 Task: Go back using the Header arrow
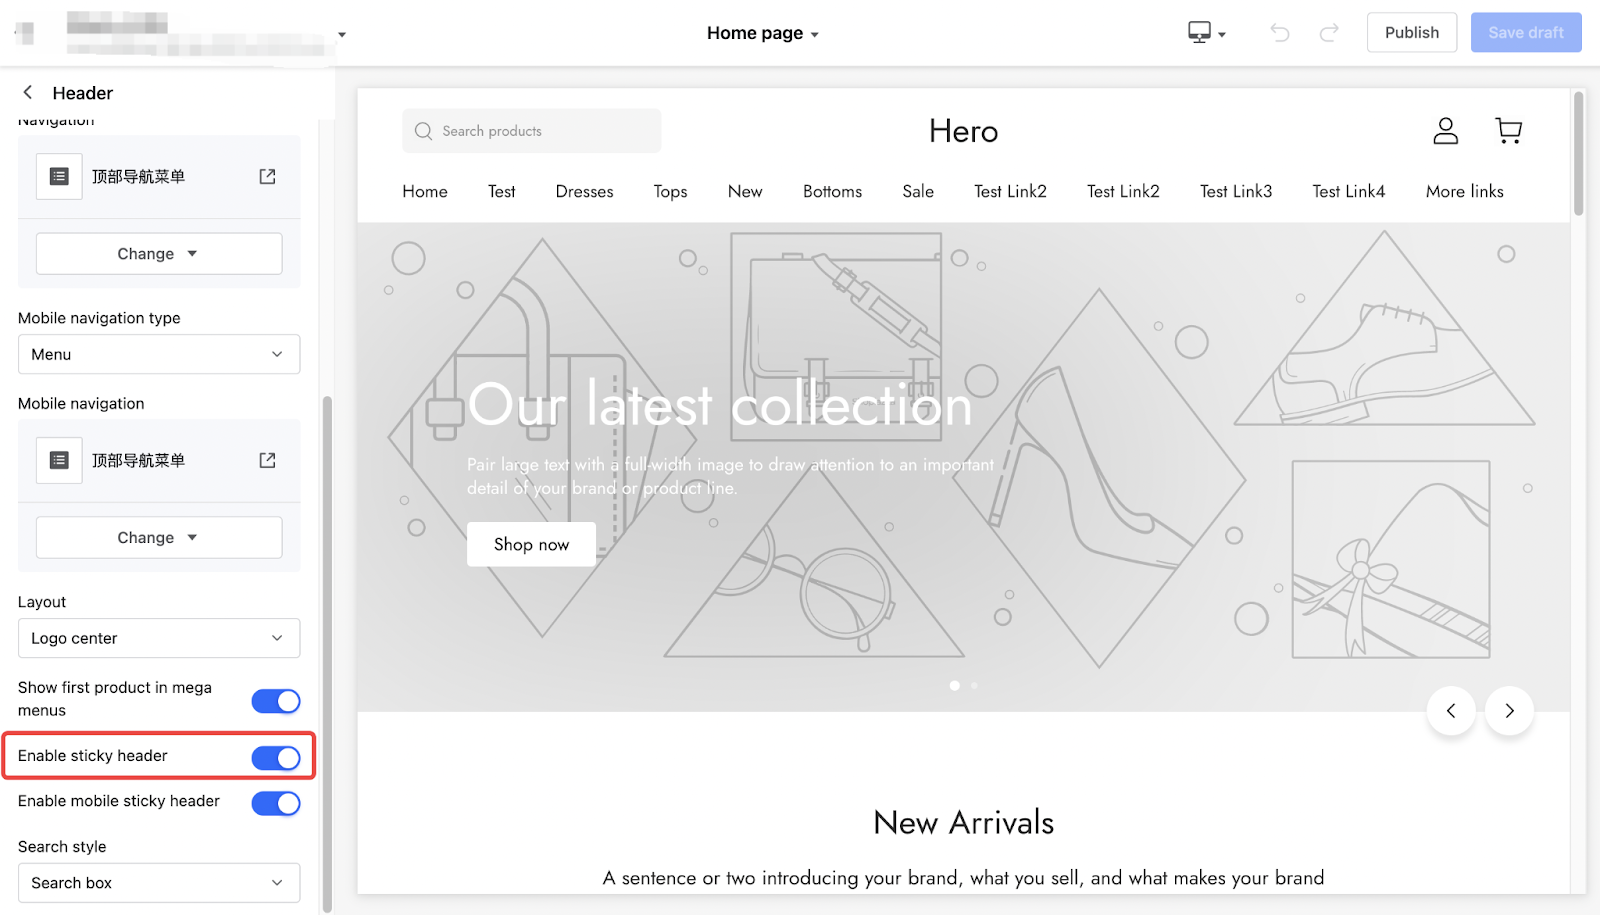(28, 92)
